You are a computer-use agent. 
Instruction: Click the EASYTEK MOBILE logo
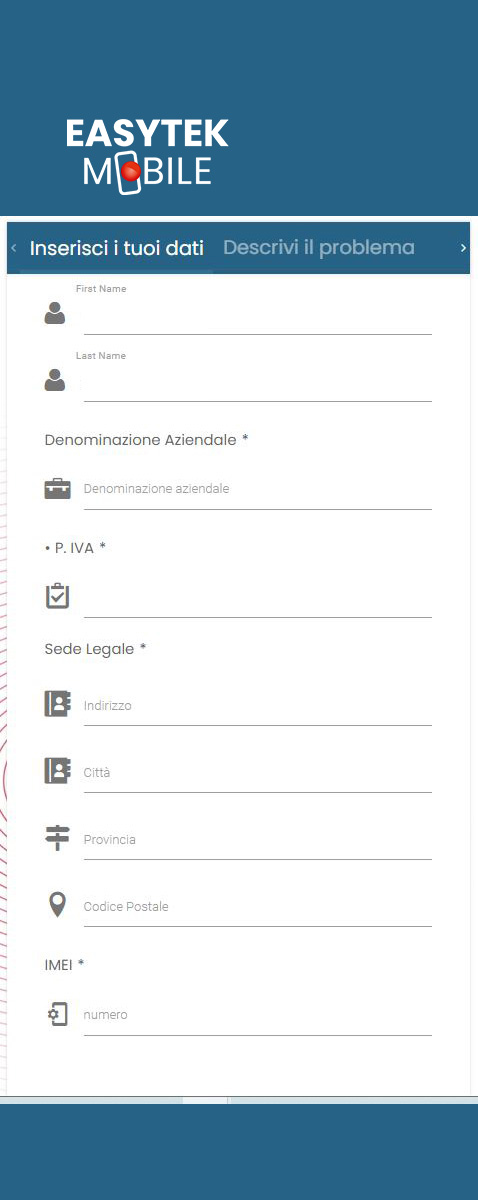147,153
